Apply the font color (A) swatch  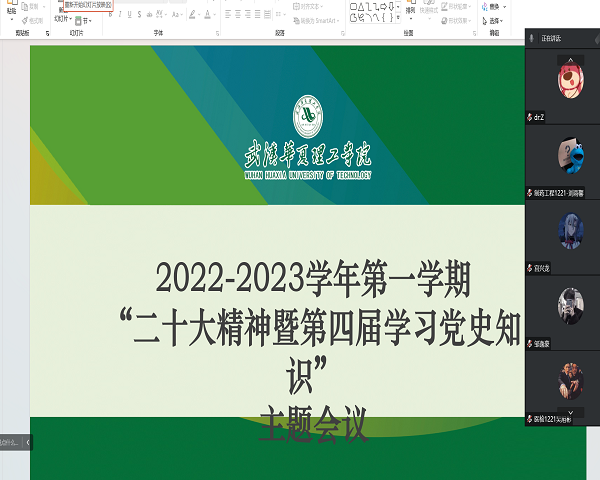click(x=207, y=15)
